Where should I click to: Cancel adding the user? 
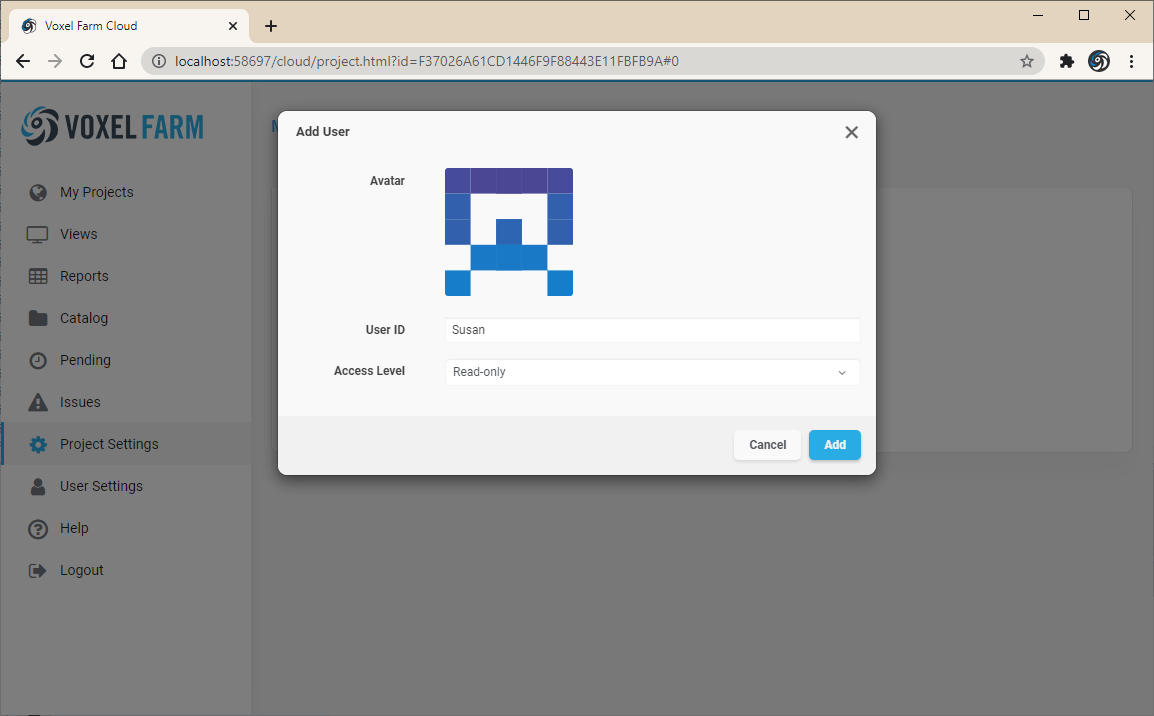coord(767,445)
